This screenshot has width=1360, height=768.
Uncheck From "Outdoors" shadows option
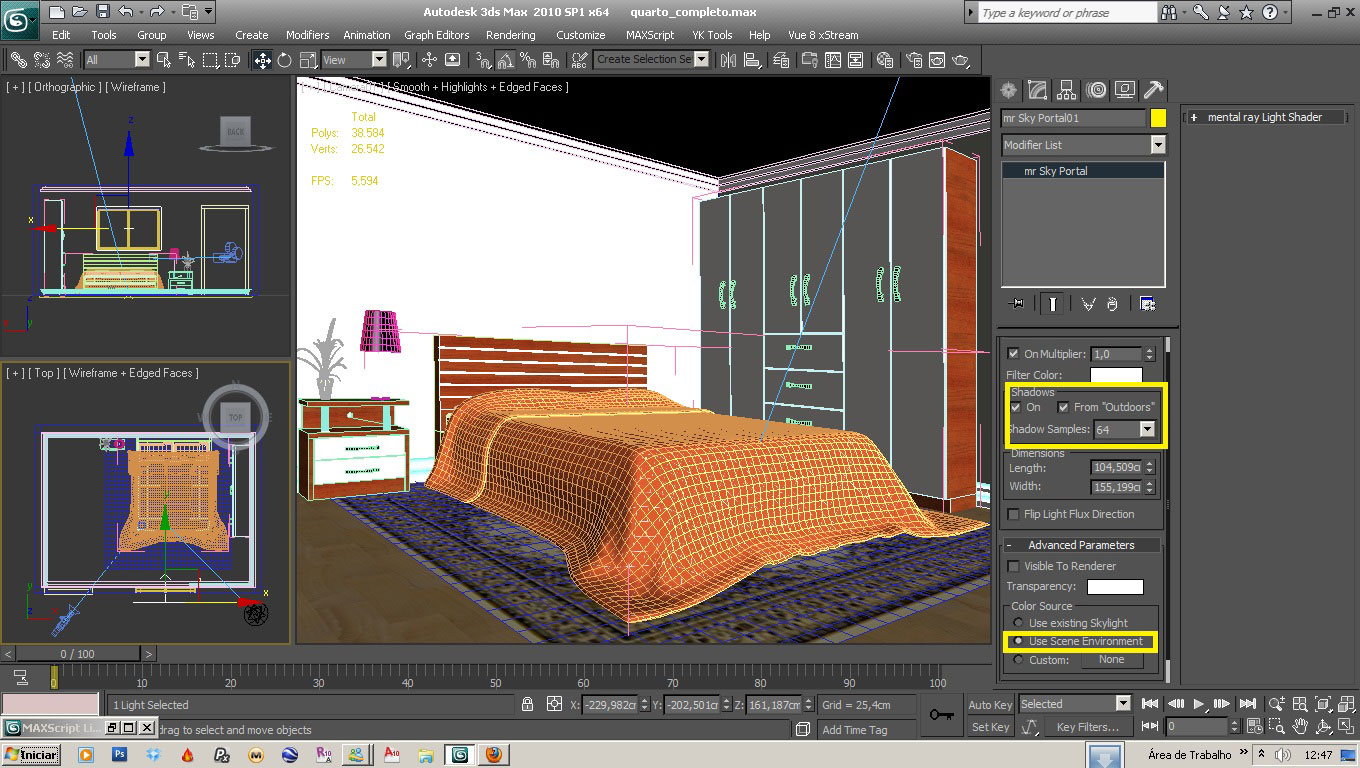[x=1063, y=407]
